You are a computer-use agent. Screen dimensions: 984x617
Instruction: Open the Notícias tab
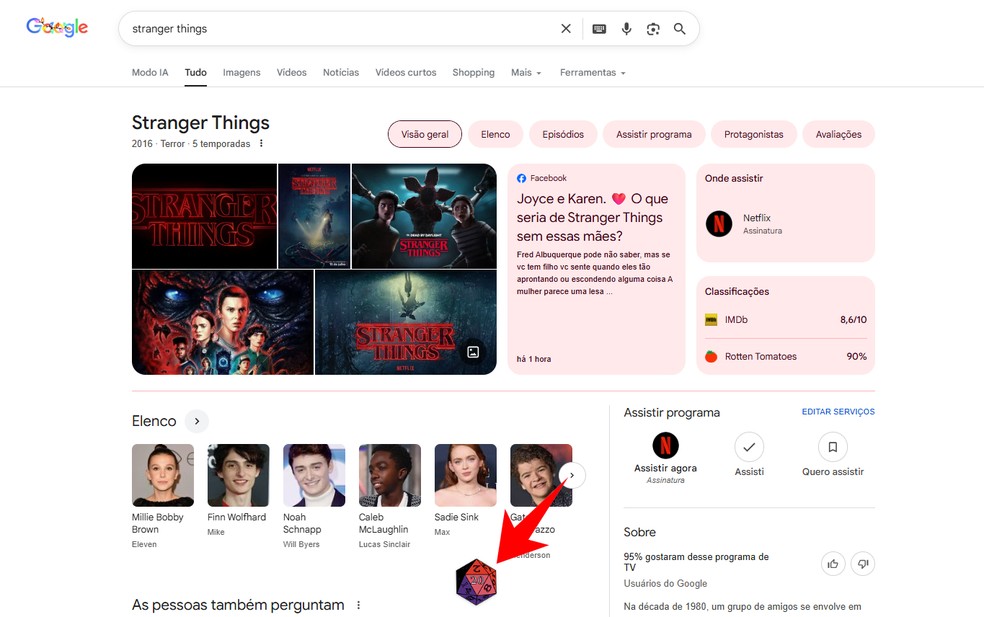tap(341, 72)
